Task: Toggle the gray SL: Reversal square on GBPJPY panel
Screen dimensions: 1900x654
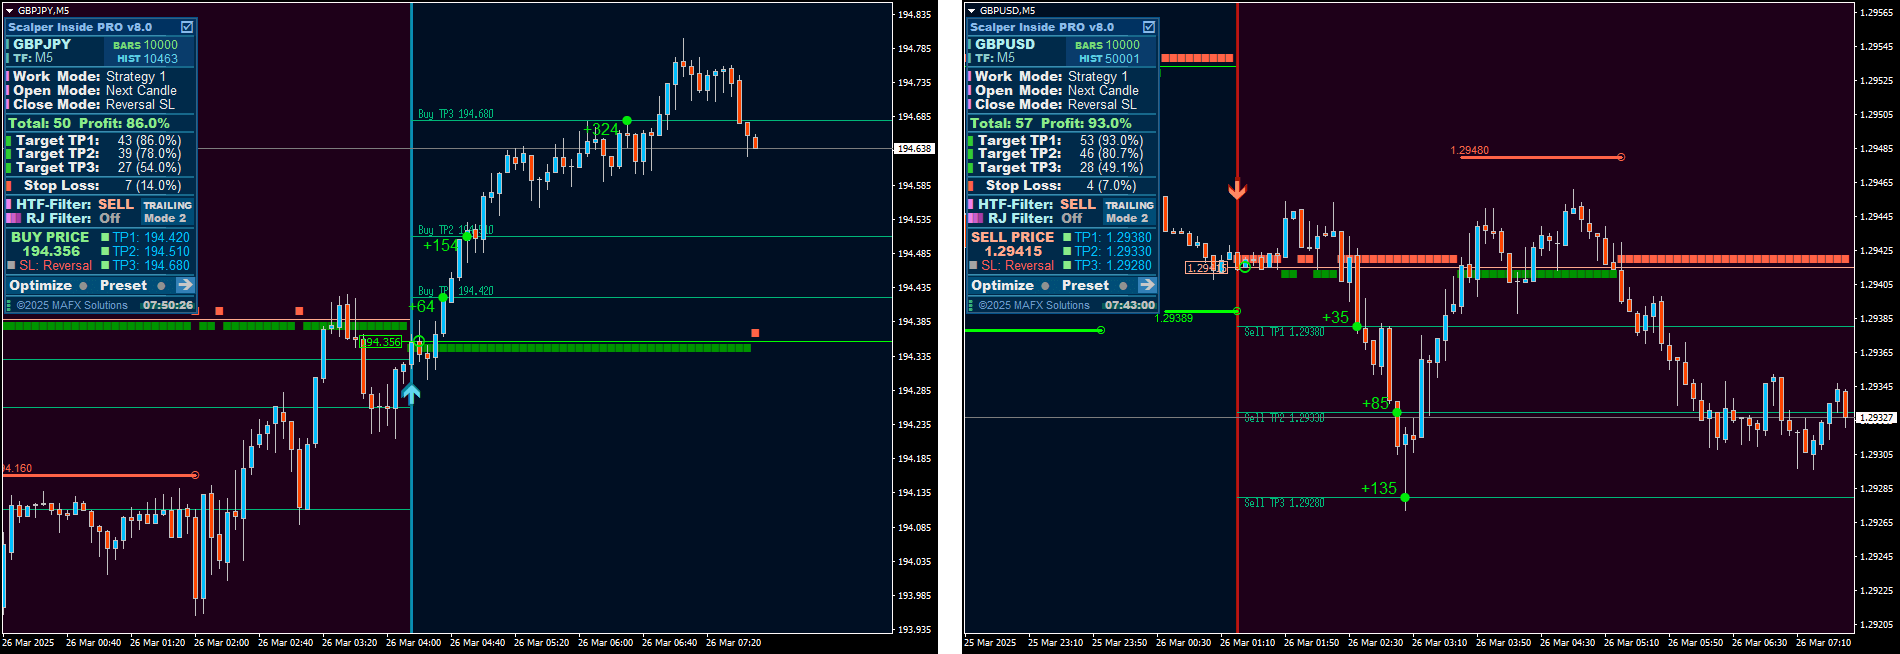Action: (11, 266)
